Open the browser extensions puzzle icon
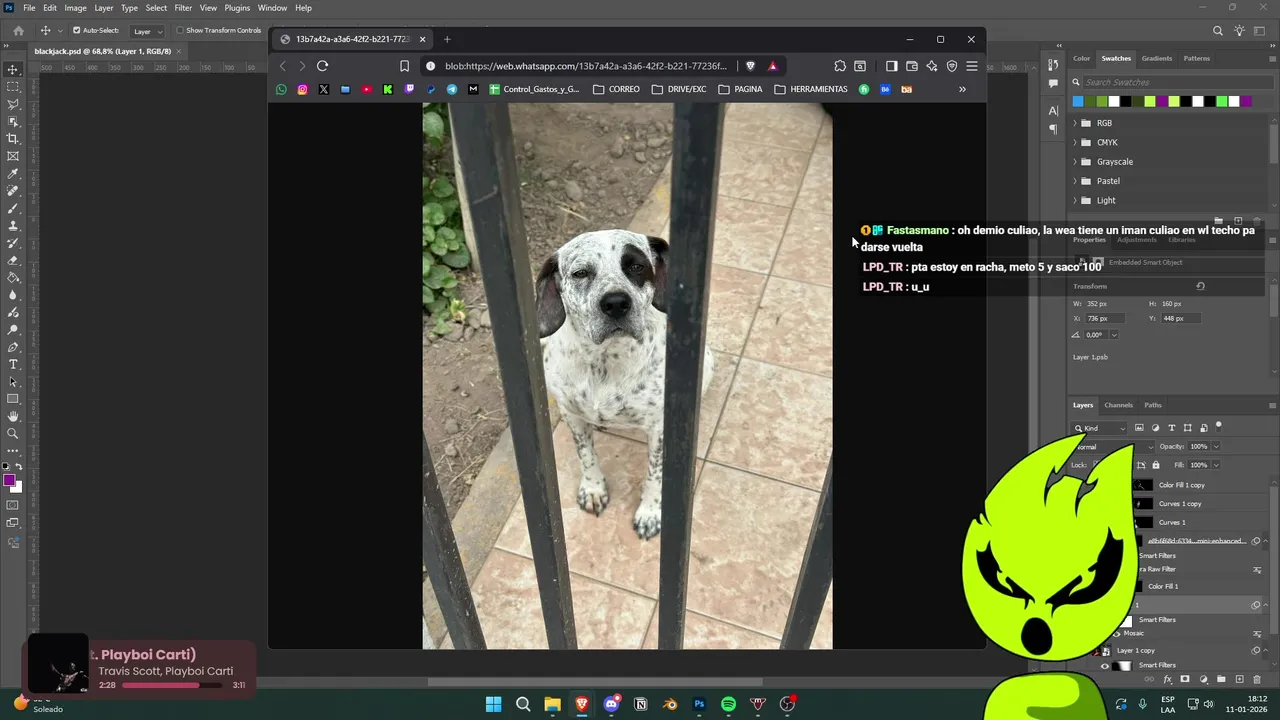 pos(840,66)
